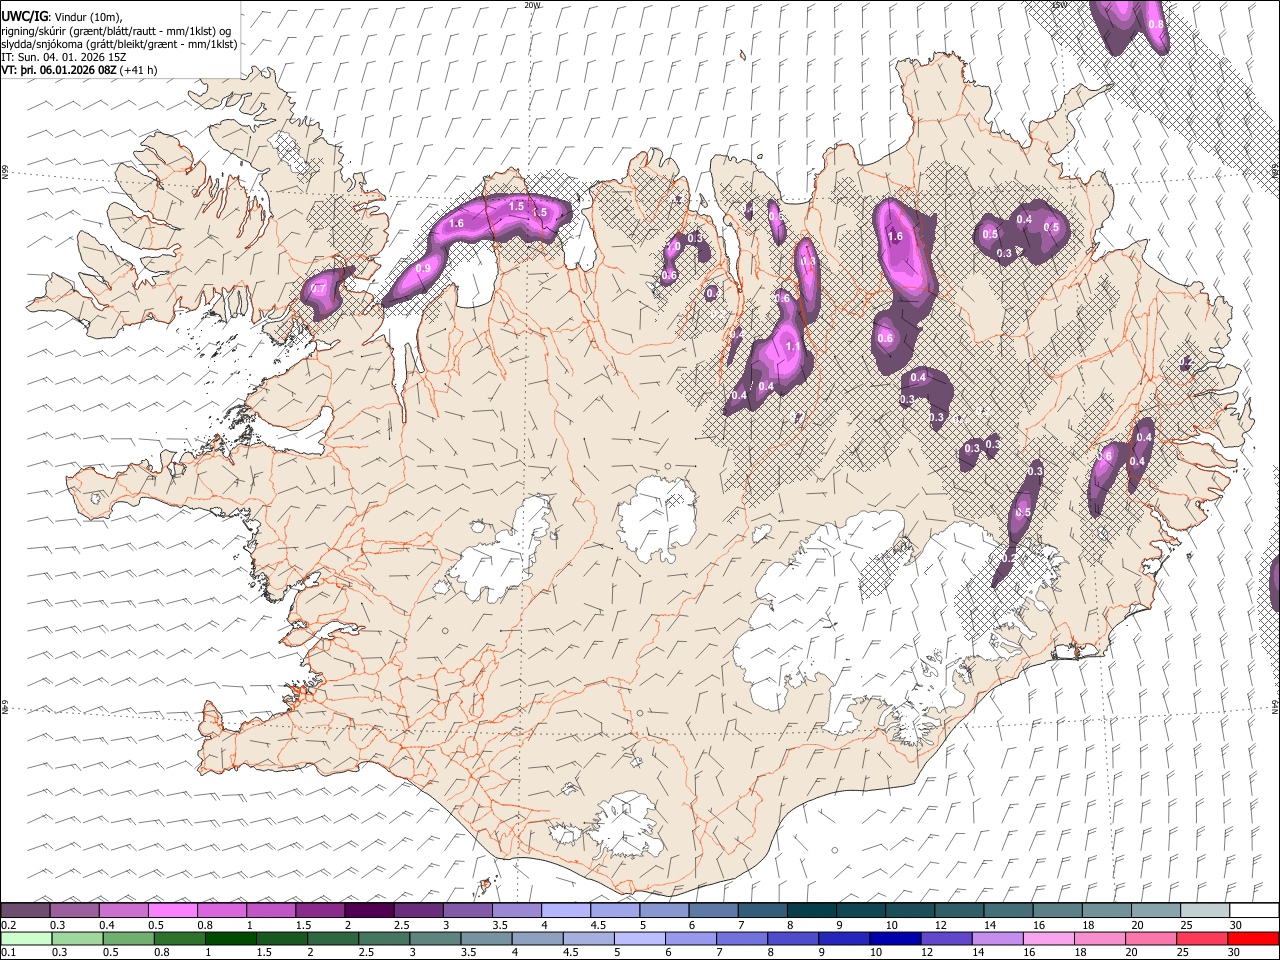Click the '20W' longitude label
The image size is (1280, 960).
[531, 5]
